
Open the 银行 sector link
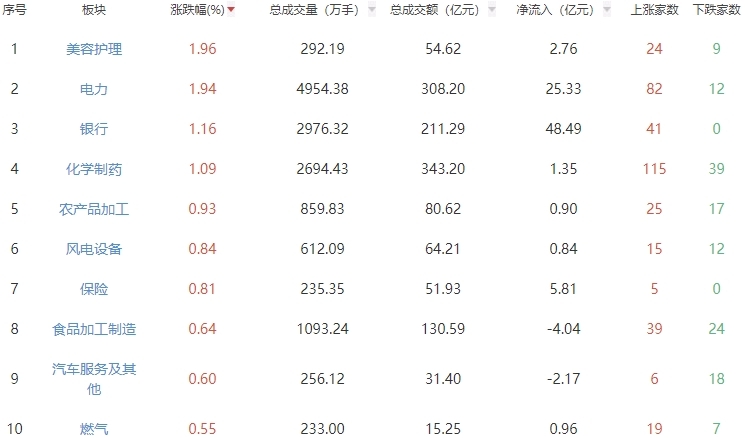tap(94, 129)
